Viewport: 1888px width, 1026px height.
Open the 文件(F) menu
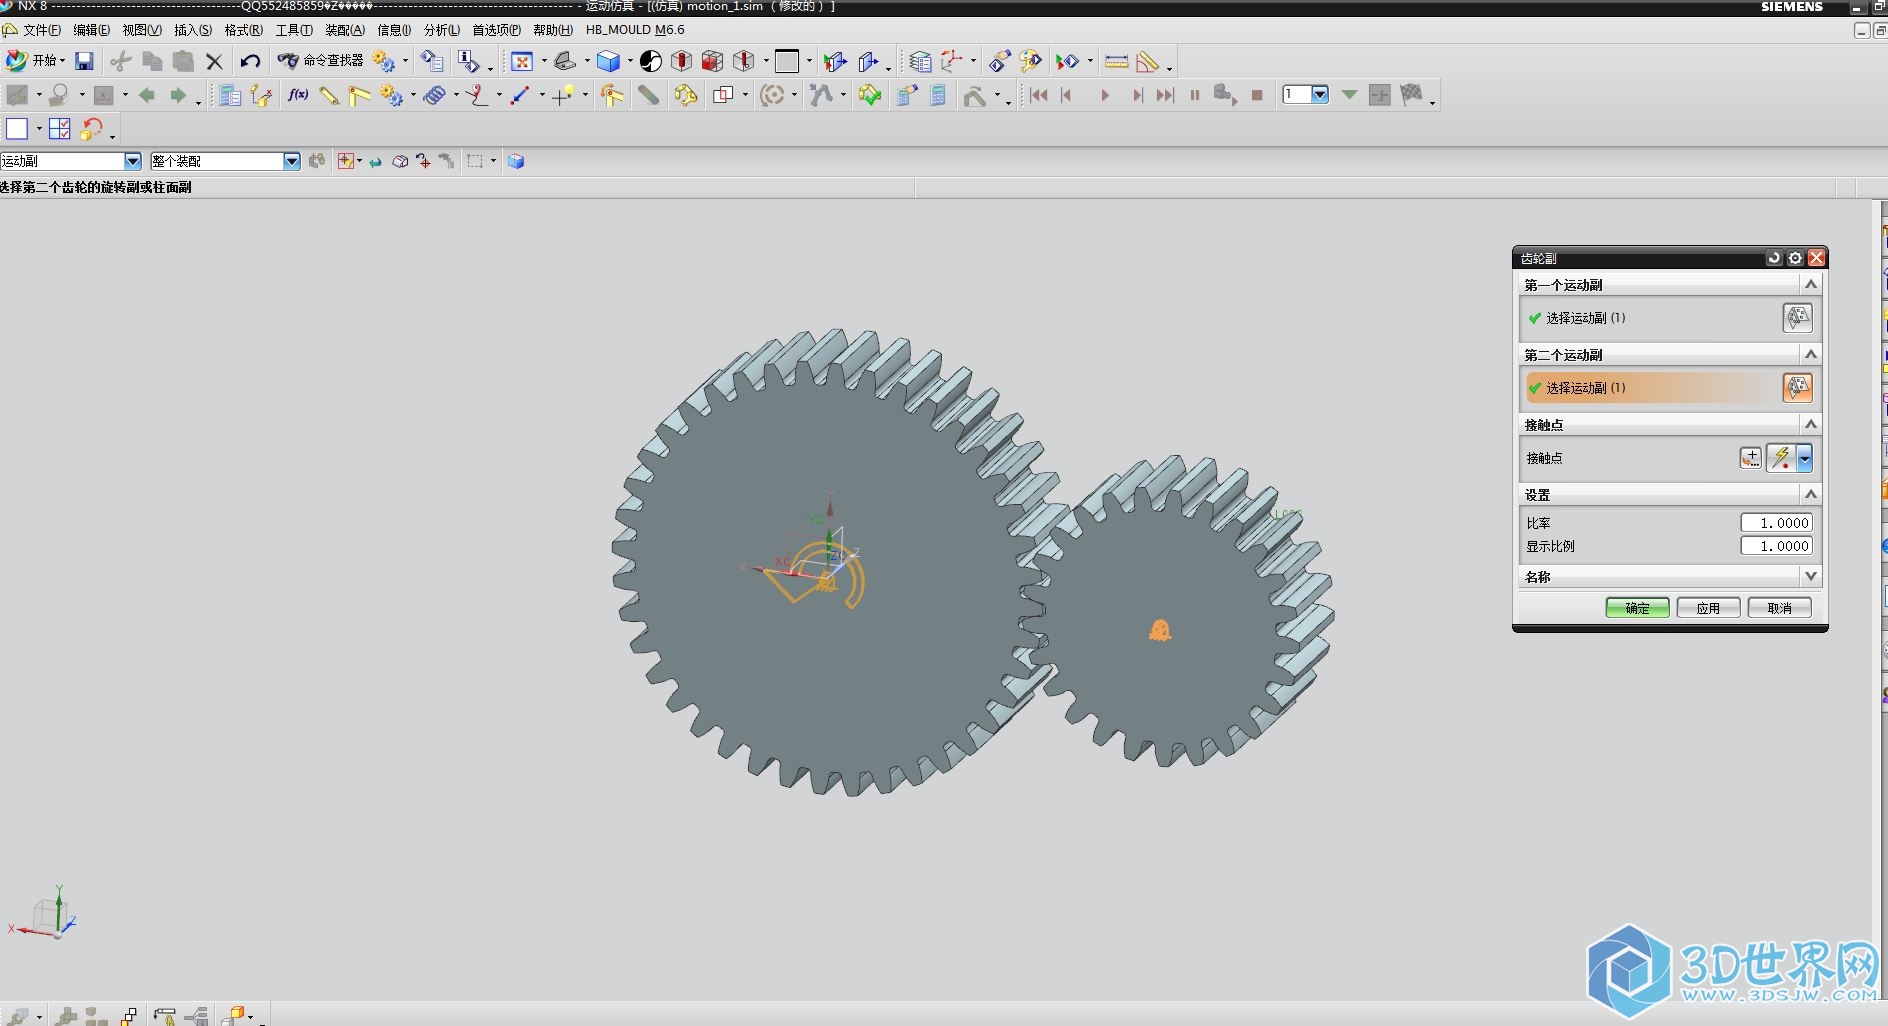pos(41,30)
